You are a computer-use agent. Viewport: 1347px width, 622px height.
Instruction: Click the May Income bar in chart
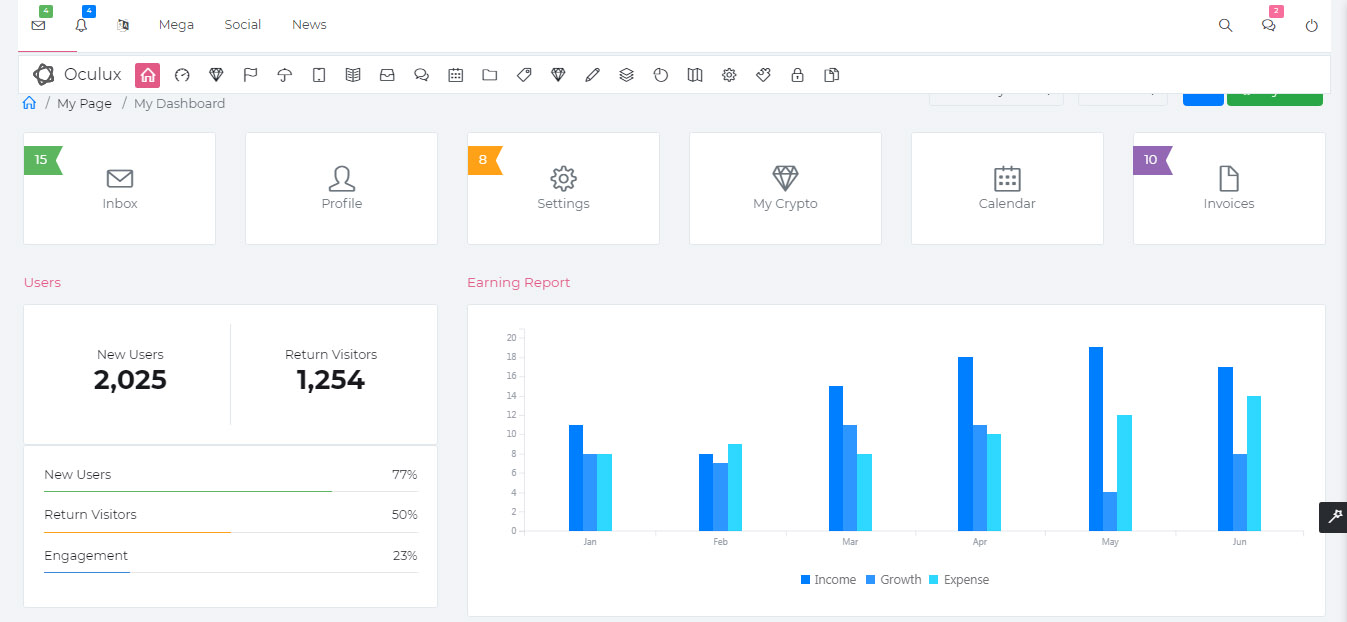(1096, 439)
